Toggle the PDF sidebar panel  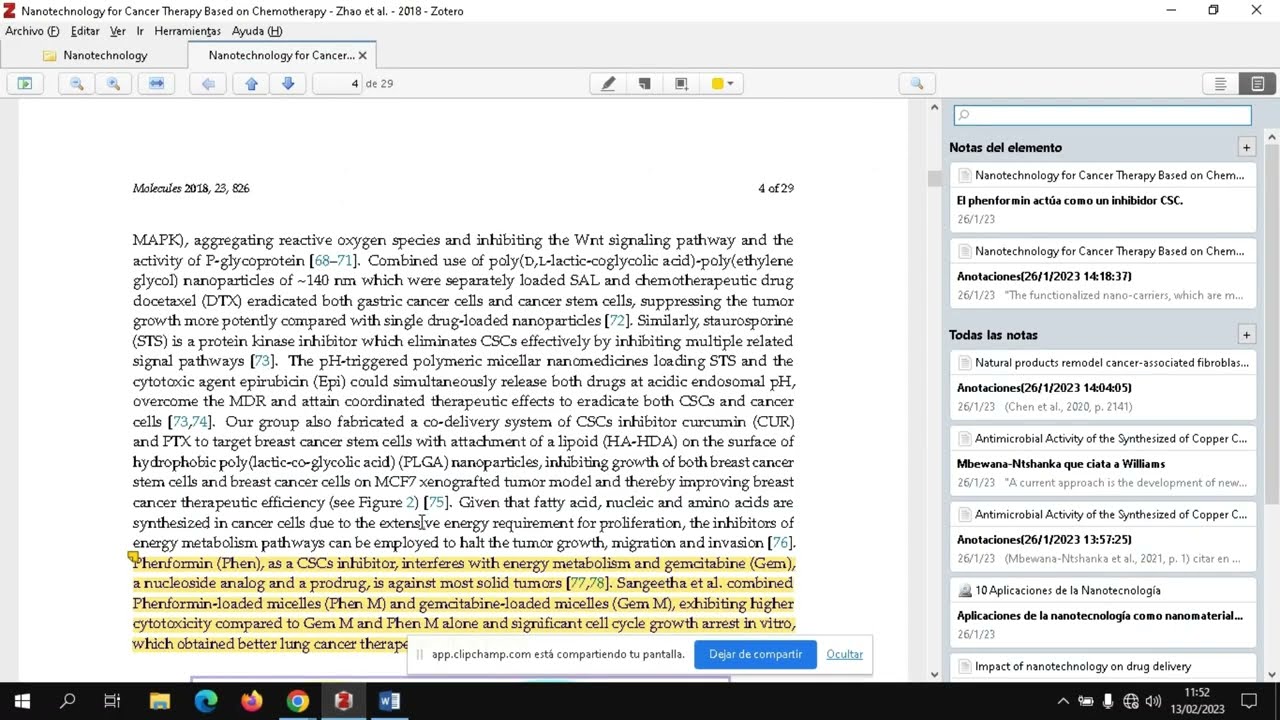coord(25,84)
